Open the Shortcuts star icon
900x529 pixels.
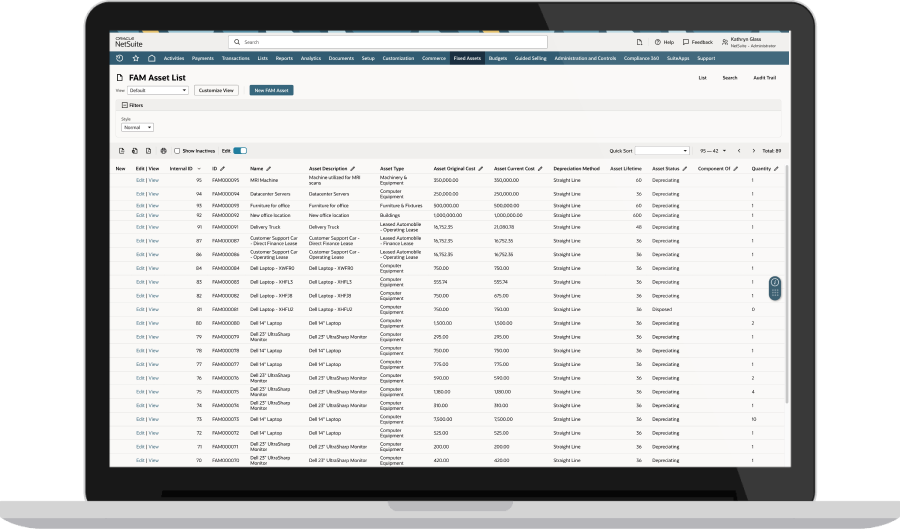[135, 58]
